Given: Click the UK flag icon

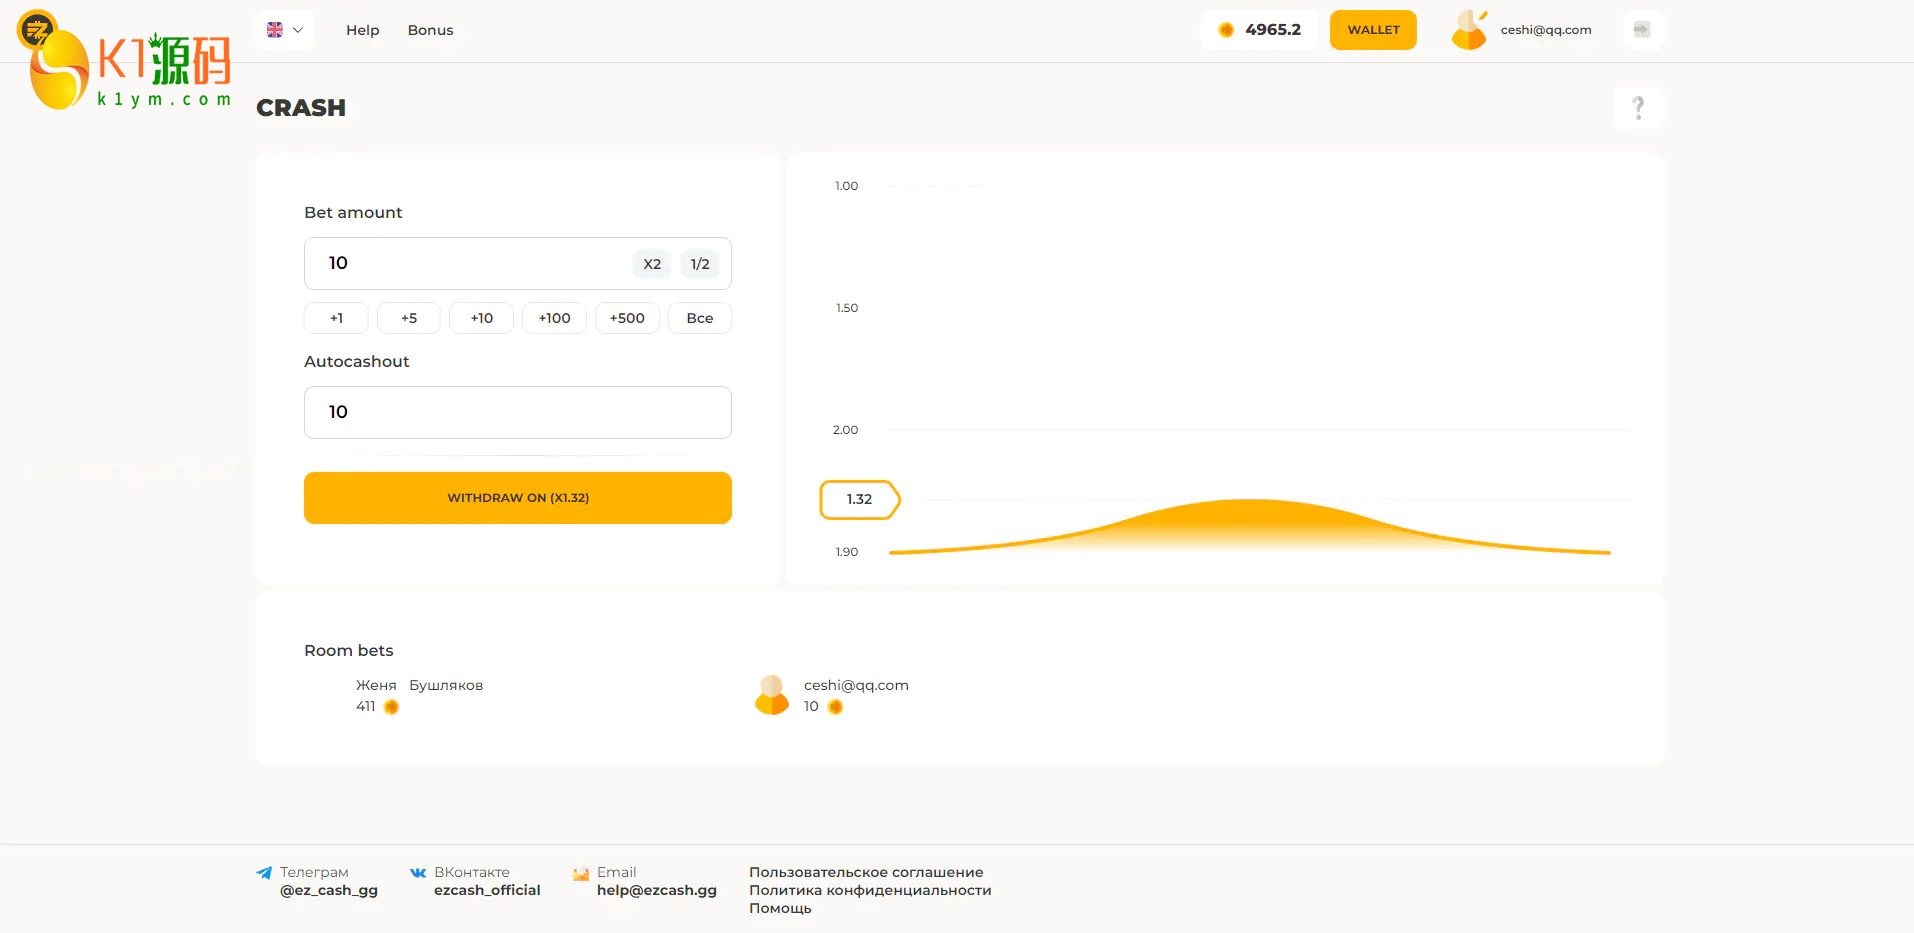Looking at the screenshot, I should pos(275,30).
